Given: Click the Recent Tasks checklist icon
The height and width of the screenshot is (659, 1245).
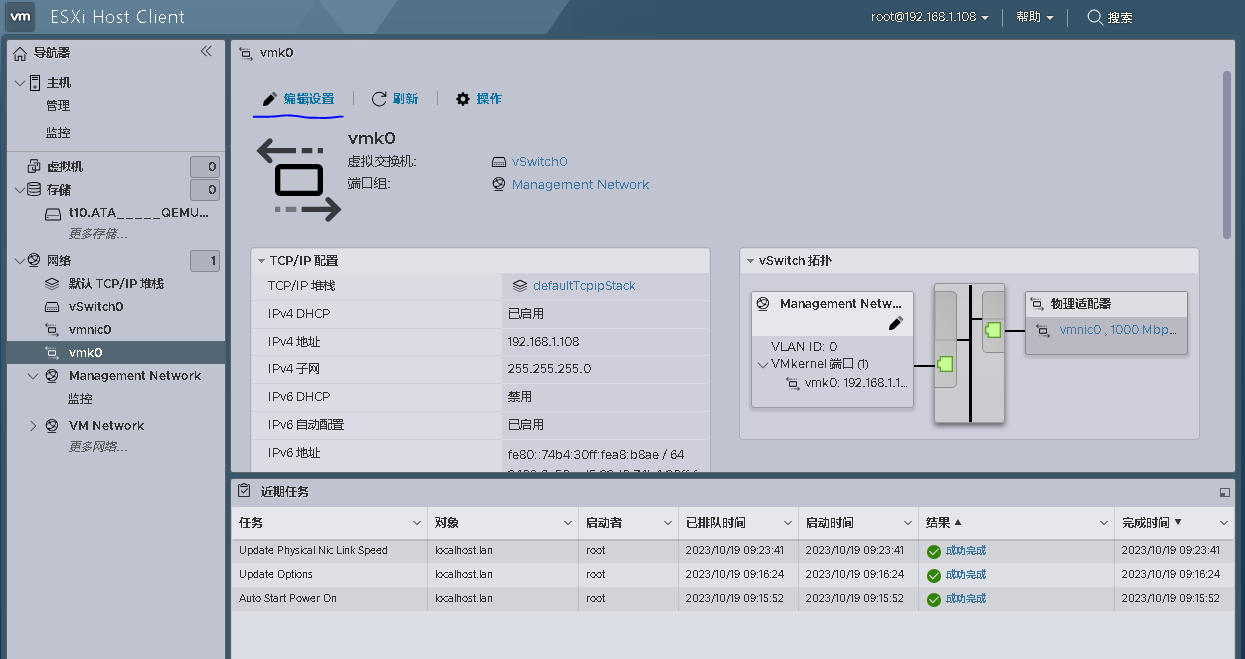Looking at the screenshot, I should pyautogui.click(x=244, y=491).
